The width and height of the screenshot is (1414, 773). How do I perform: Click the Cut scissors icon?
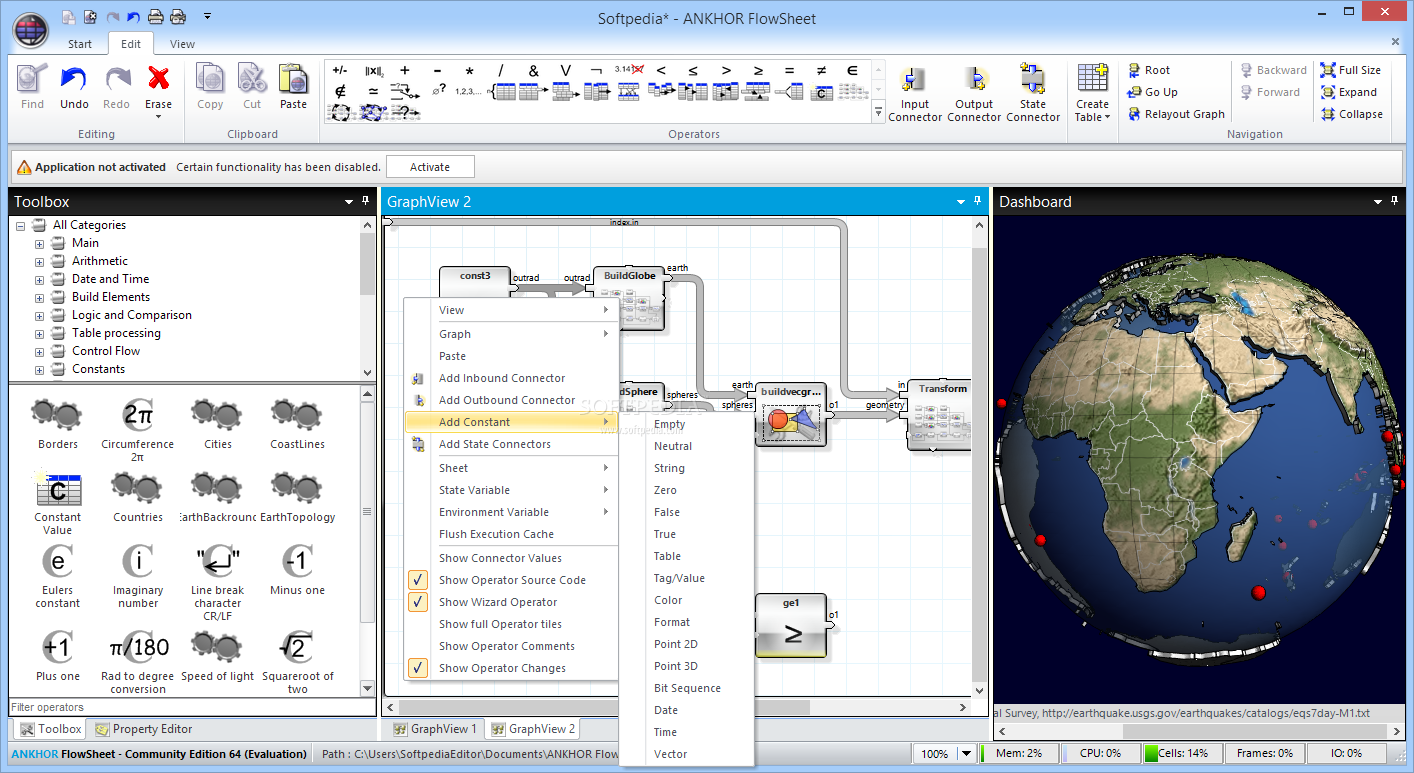coord(252,79)
